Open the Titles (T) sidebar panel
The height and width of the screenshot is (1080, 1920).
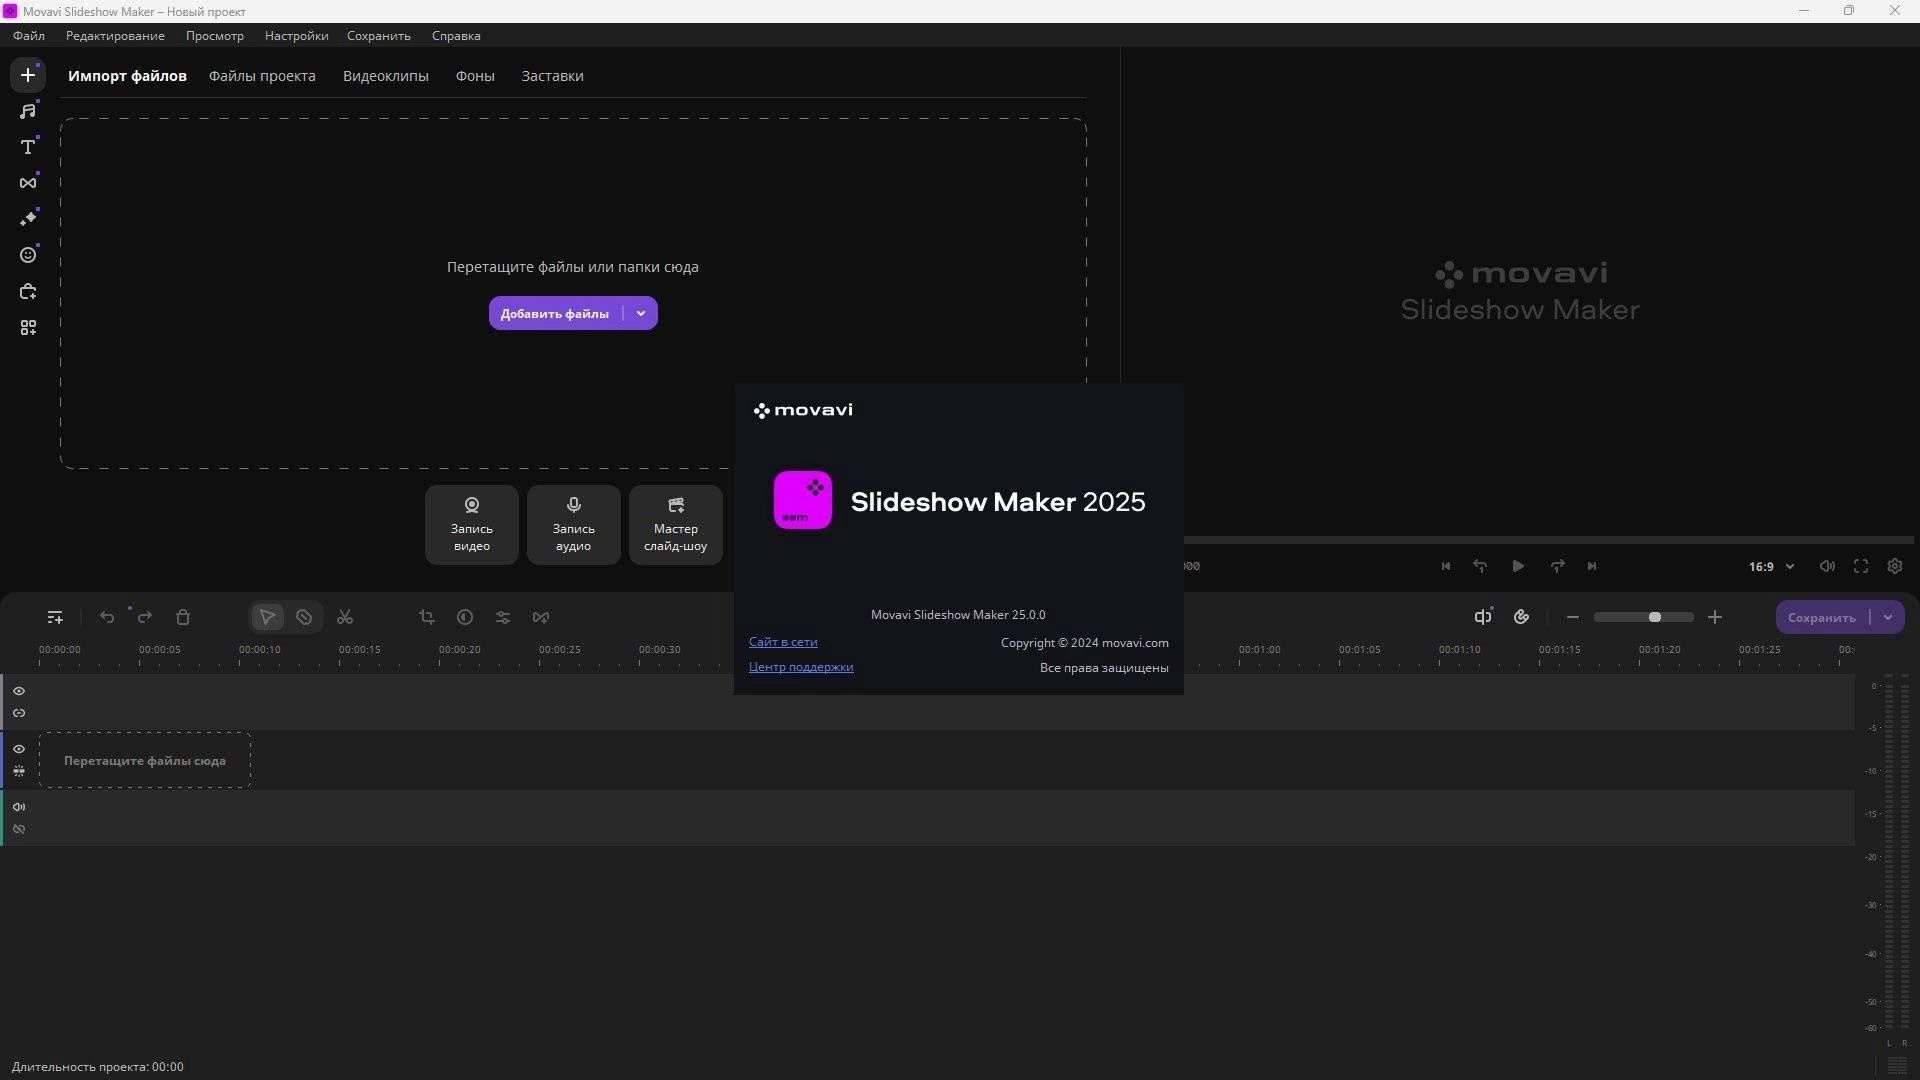(28, 147)
